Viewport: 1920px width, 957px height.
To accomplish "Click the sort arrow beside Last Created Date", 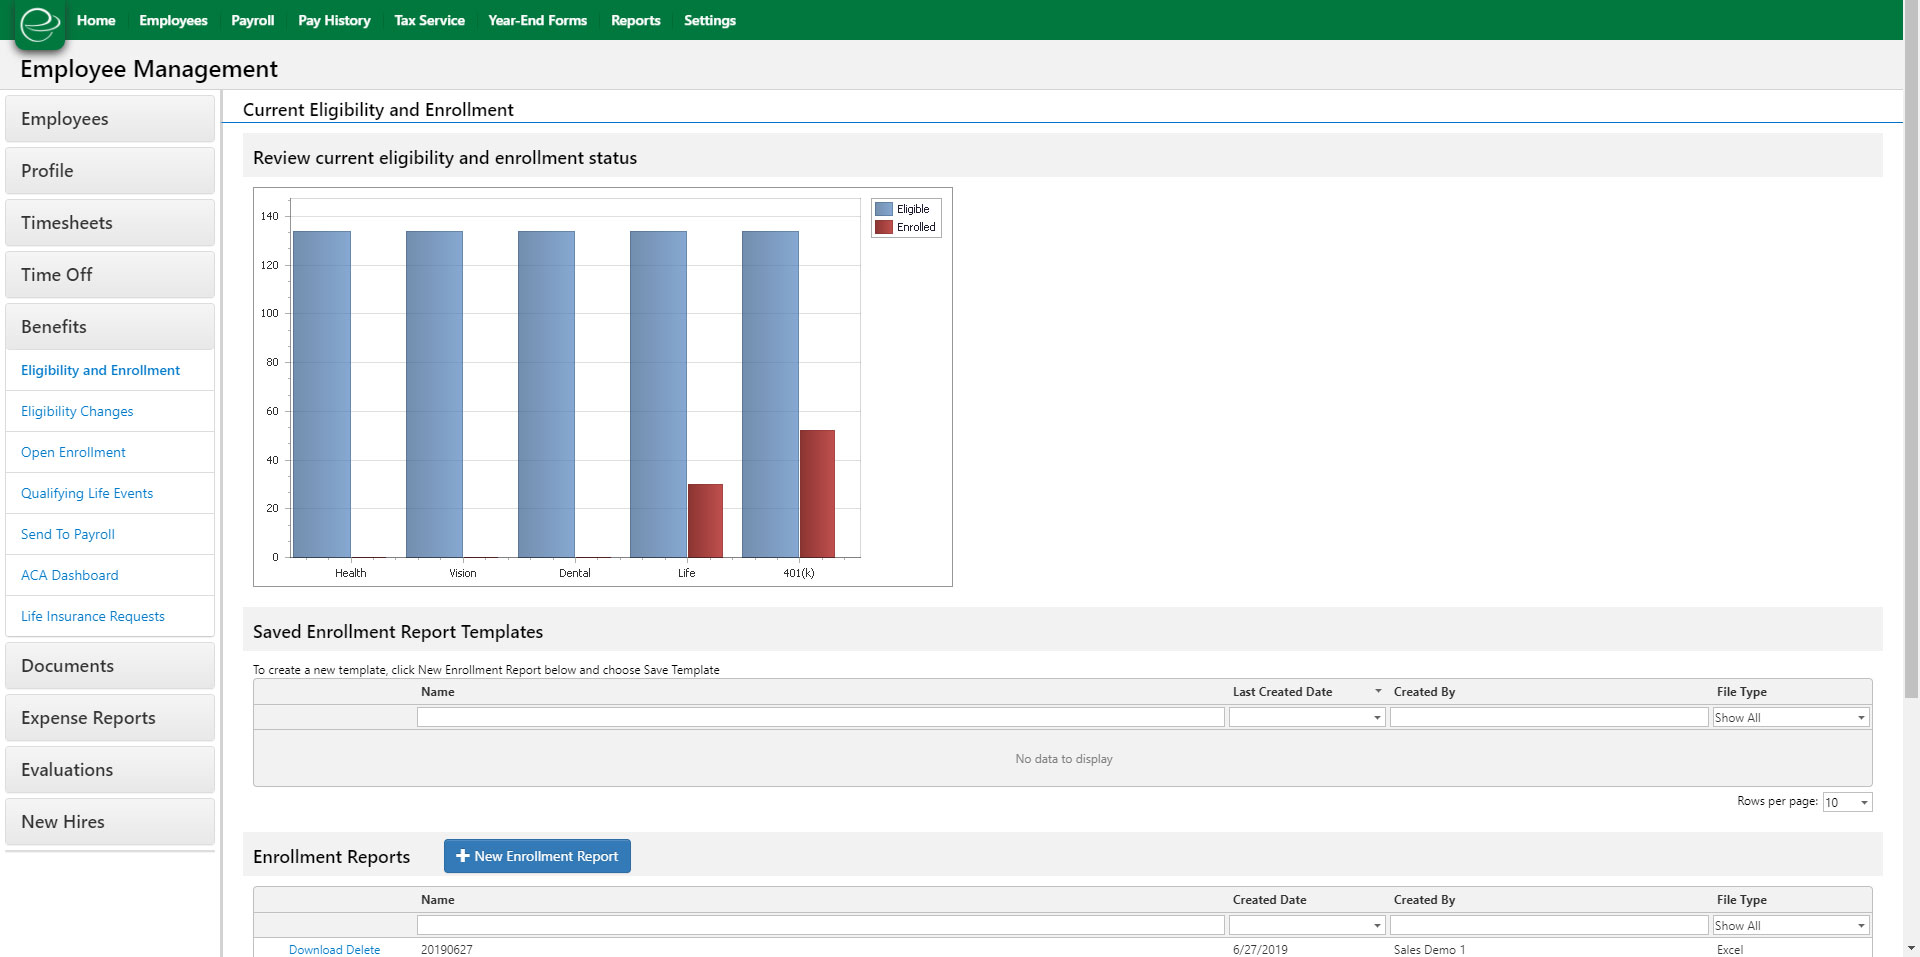I will (x=1377, y=691).
